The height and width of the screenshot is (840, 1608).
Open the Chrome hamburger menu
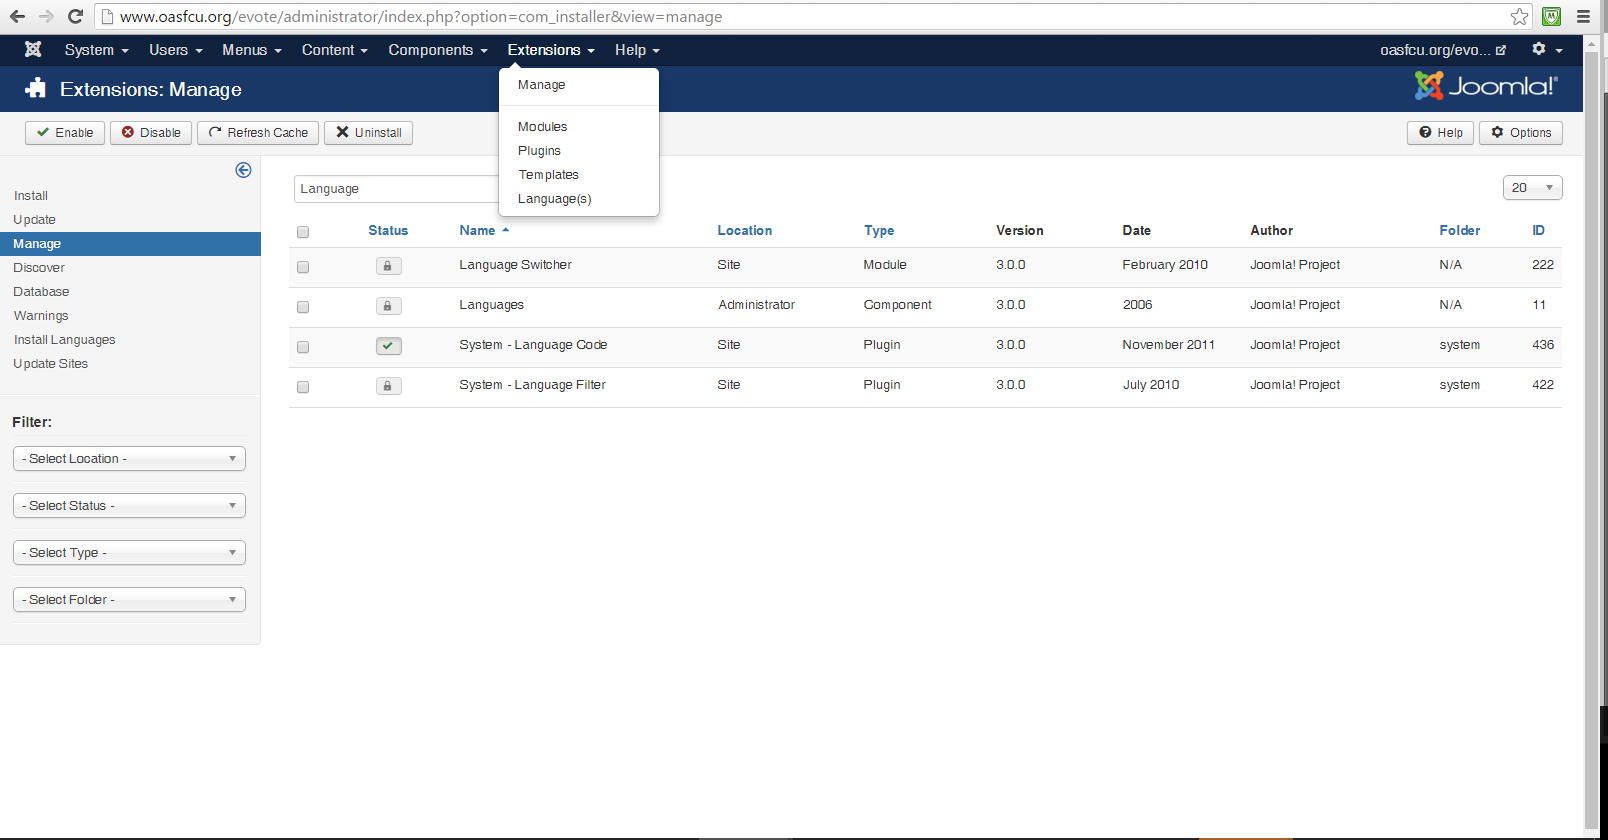click(1583, 16)
